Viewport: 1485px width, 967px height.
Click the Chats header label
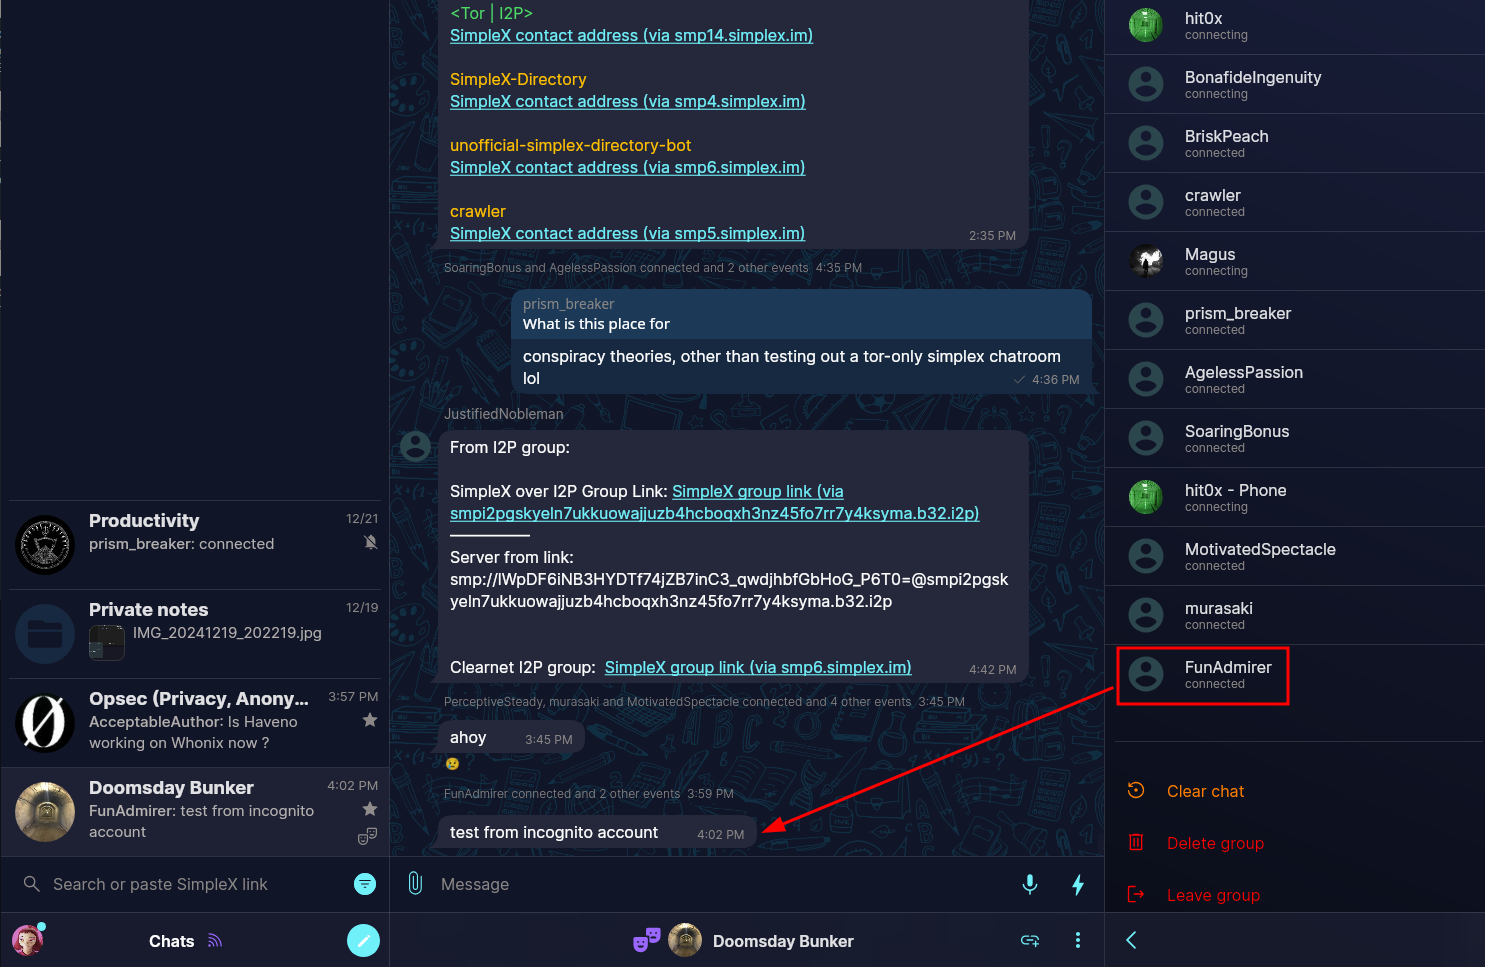click(171, 941)
